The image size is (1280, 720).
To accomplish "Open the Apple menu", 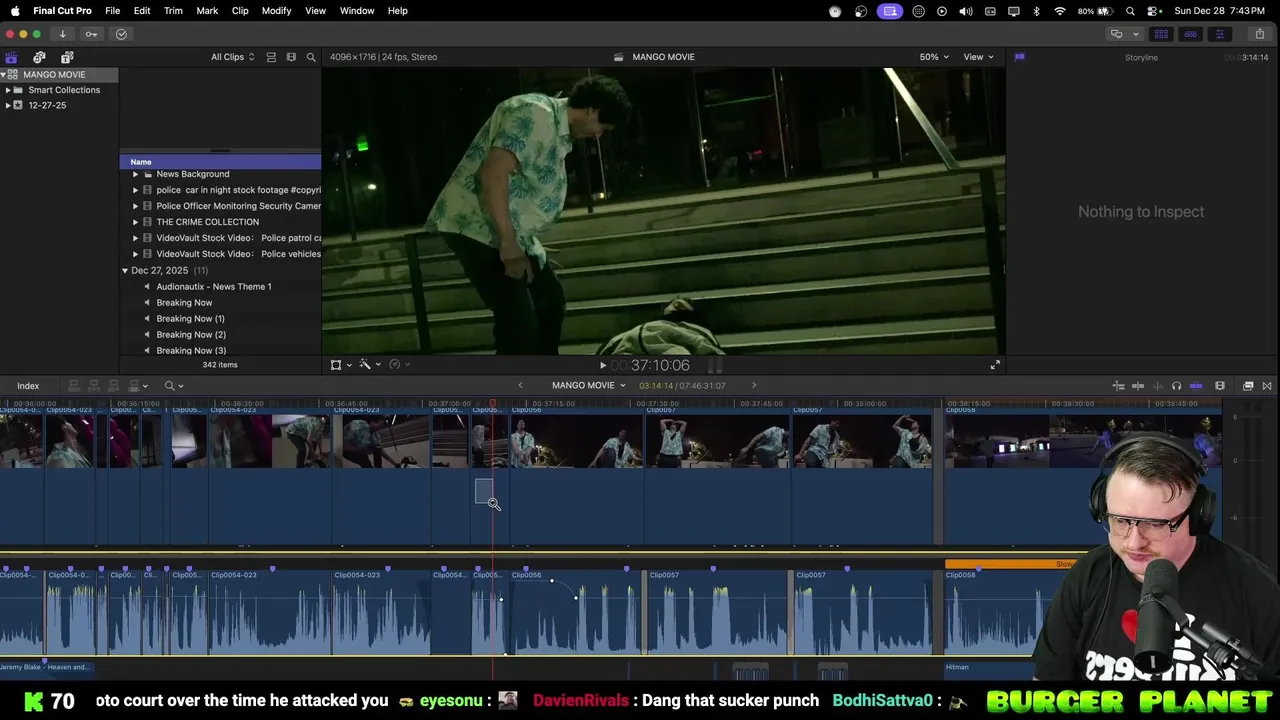I will click(x=15, y=11).
